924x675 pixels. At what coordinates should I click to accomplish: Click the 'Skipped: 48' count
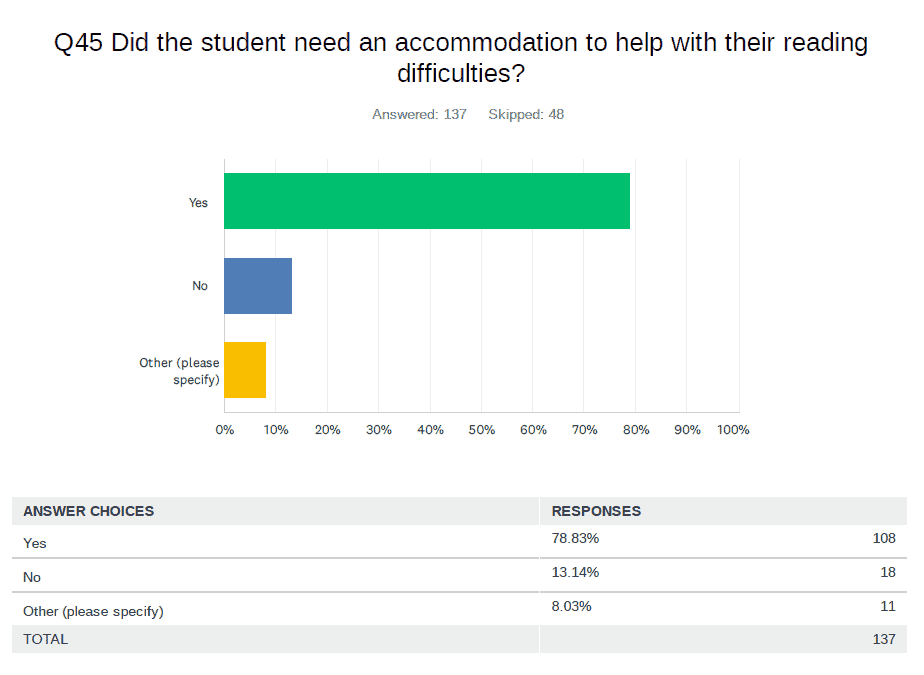526,114
